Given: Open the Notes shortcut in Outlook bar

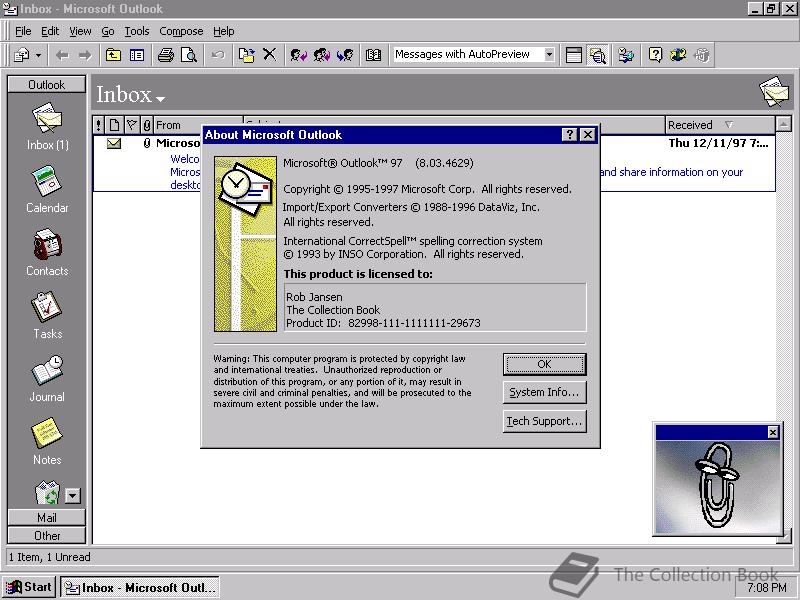Looking at the screenshot, I should pos(47,441).
